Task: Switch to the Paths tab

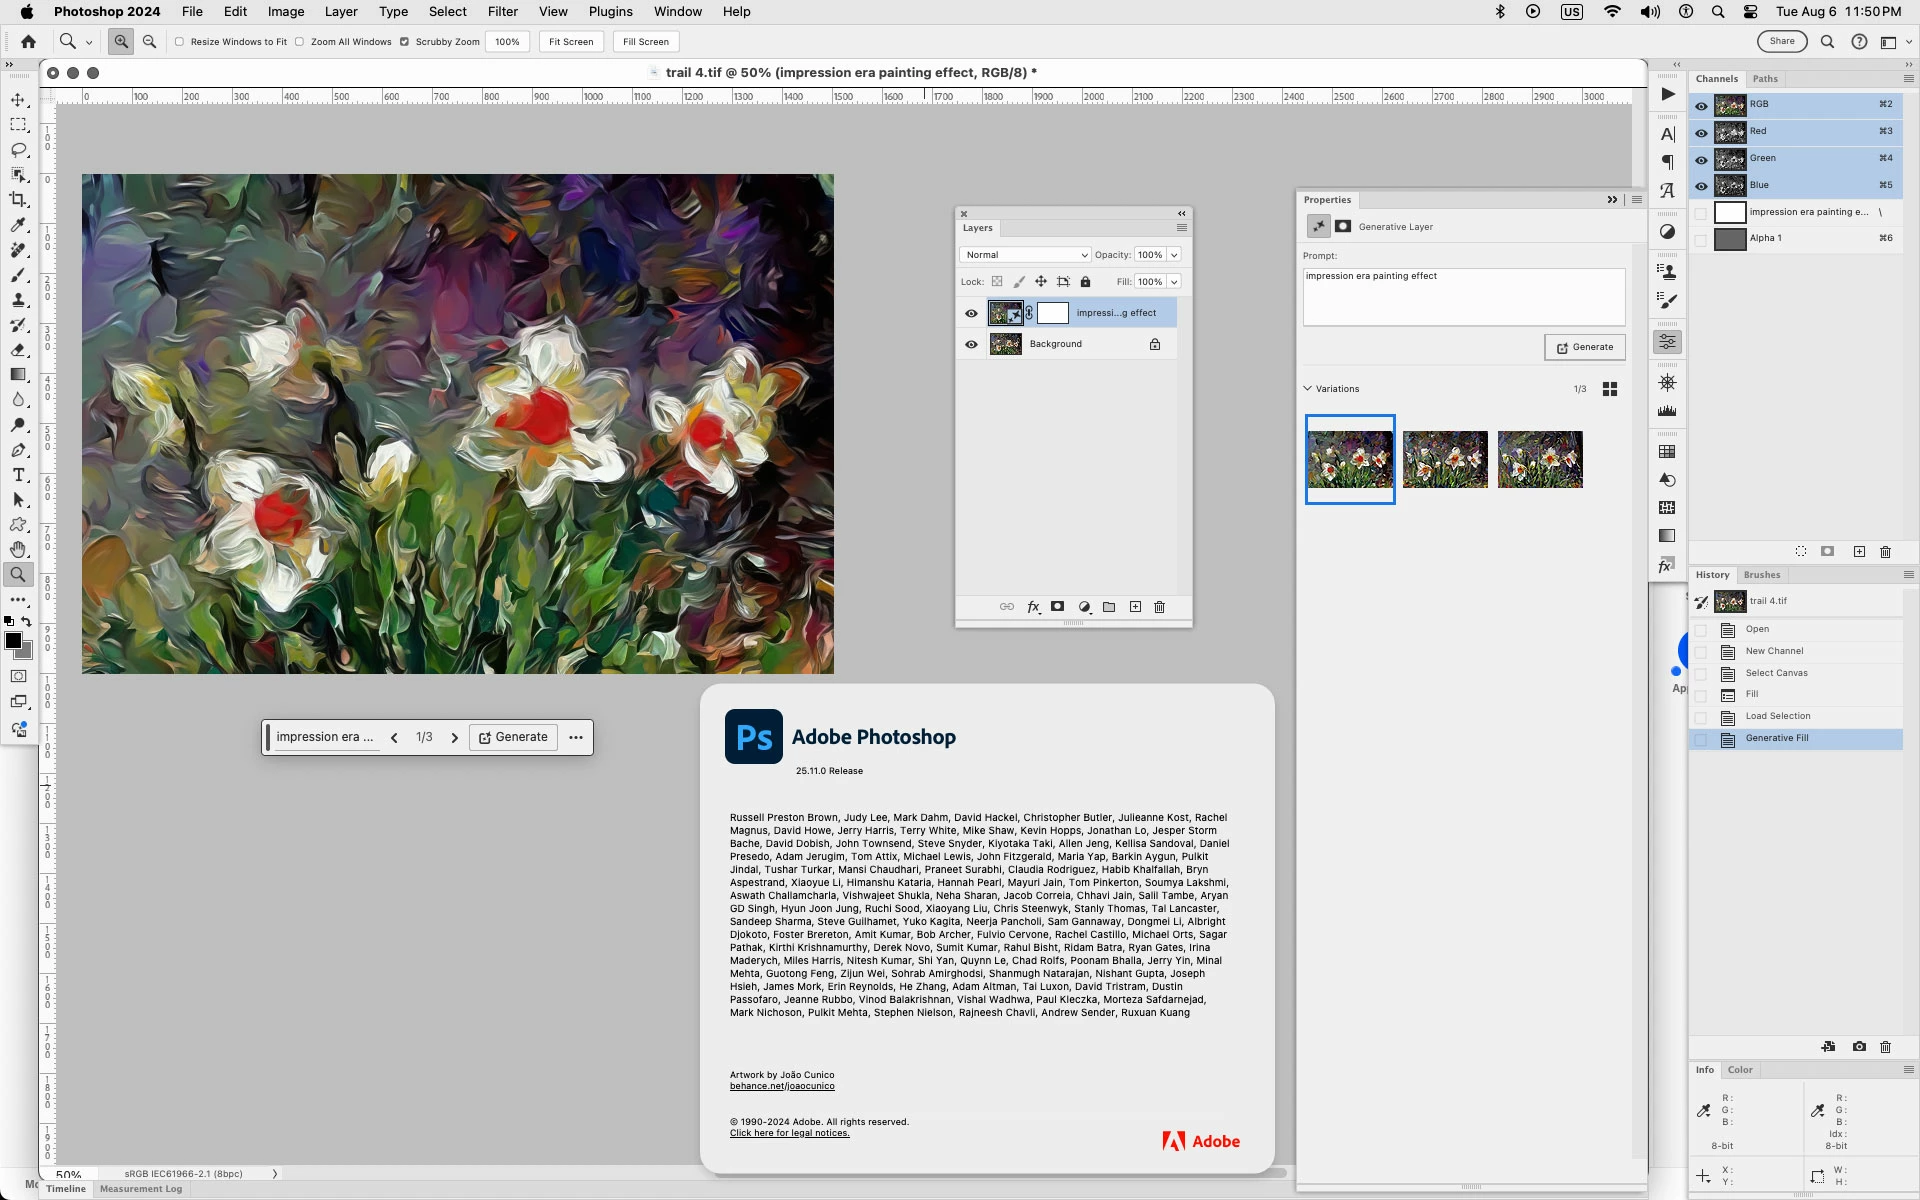Action: tap(1765, 79)
